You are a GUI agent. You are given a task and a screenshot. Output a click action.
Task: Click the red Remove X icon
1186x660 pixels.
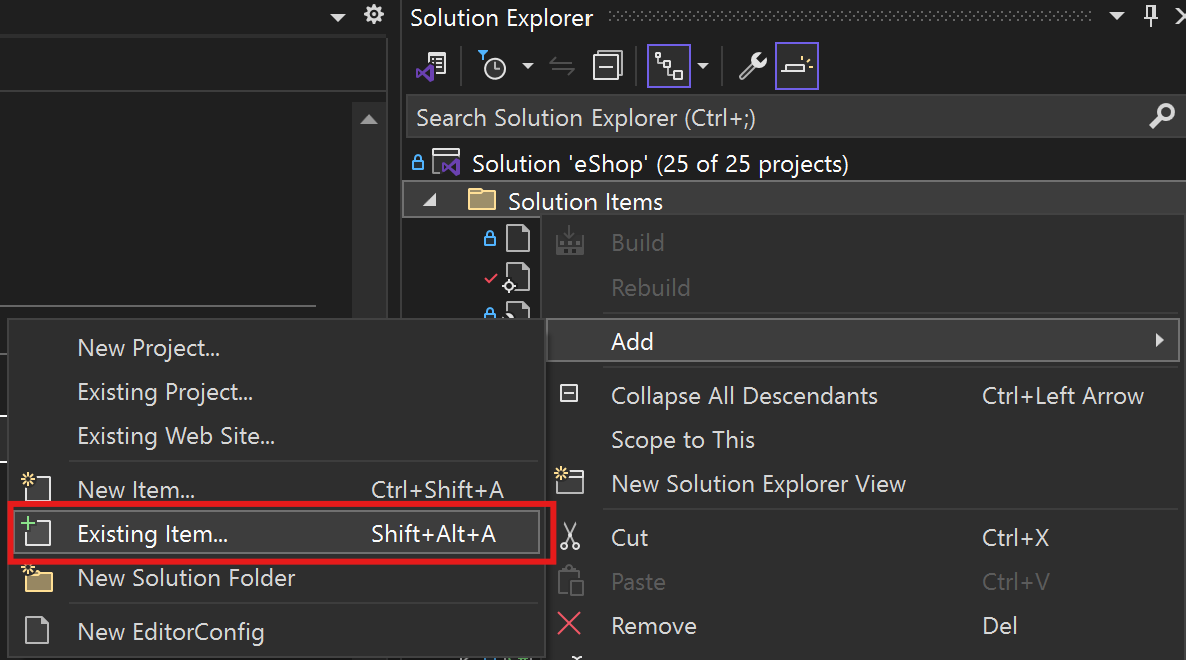tap(569, 624)
